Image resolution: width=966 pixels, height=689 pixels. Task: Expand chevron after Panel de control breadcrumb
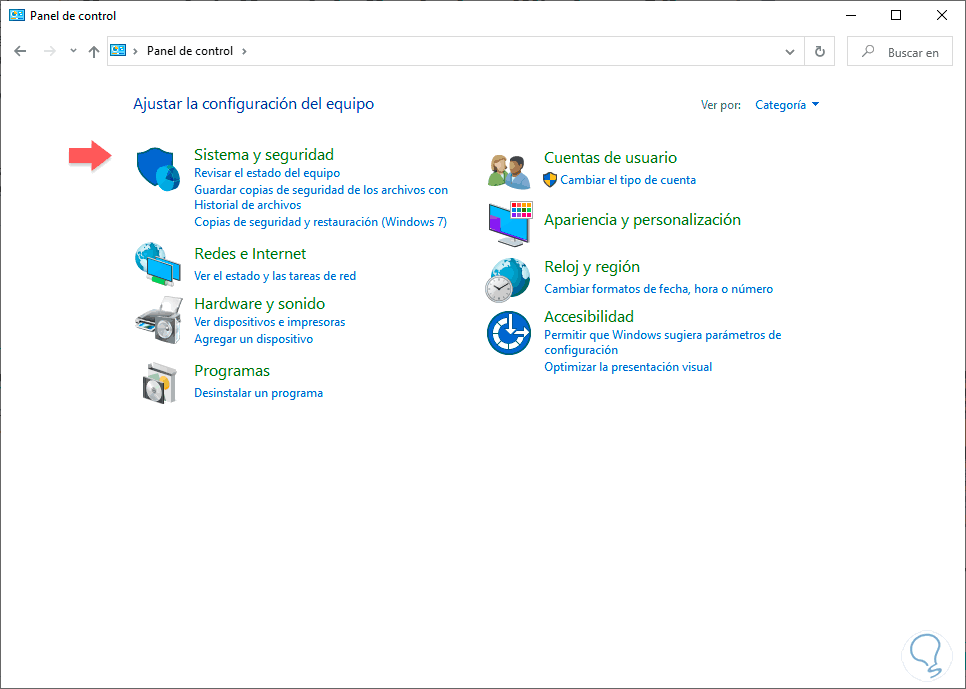245,51
